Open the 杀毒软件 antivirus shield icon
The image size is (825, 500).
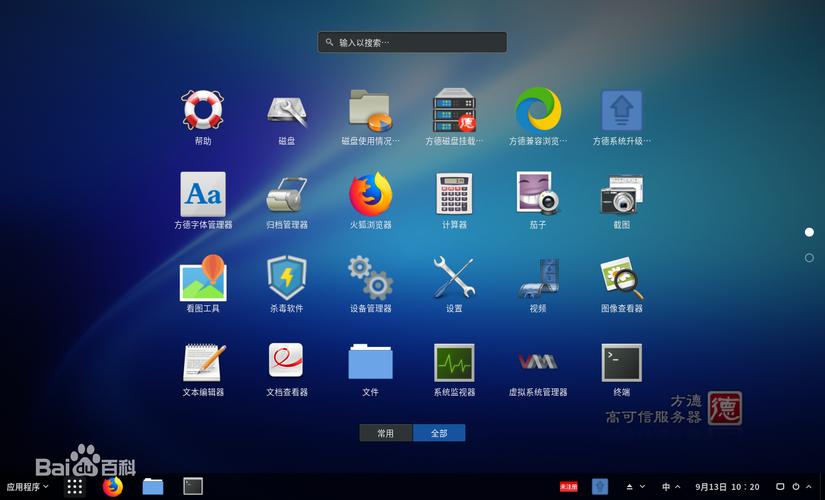coord(286,277)
